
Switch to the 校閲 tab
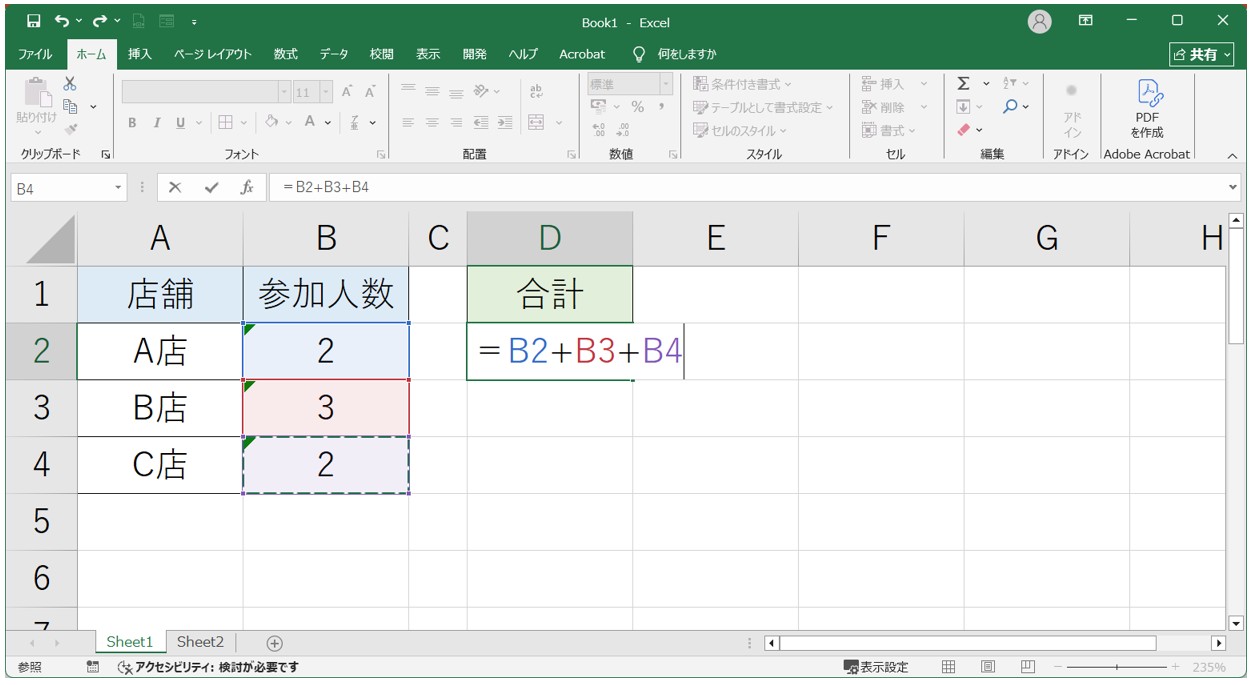pyautogui.click(x=381, y=54)
